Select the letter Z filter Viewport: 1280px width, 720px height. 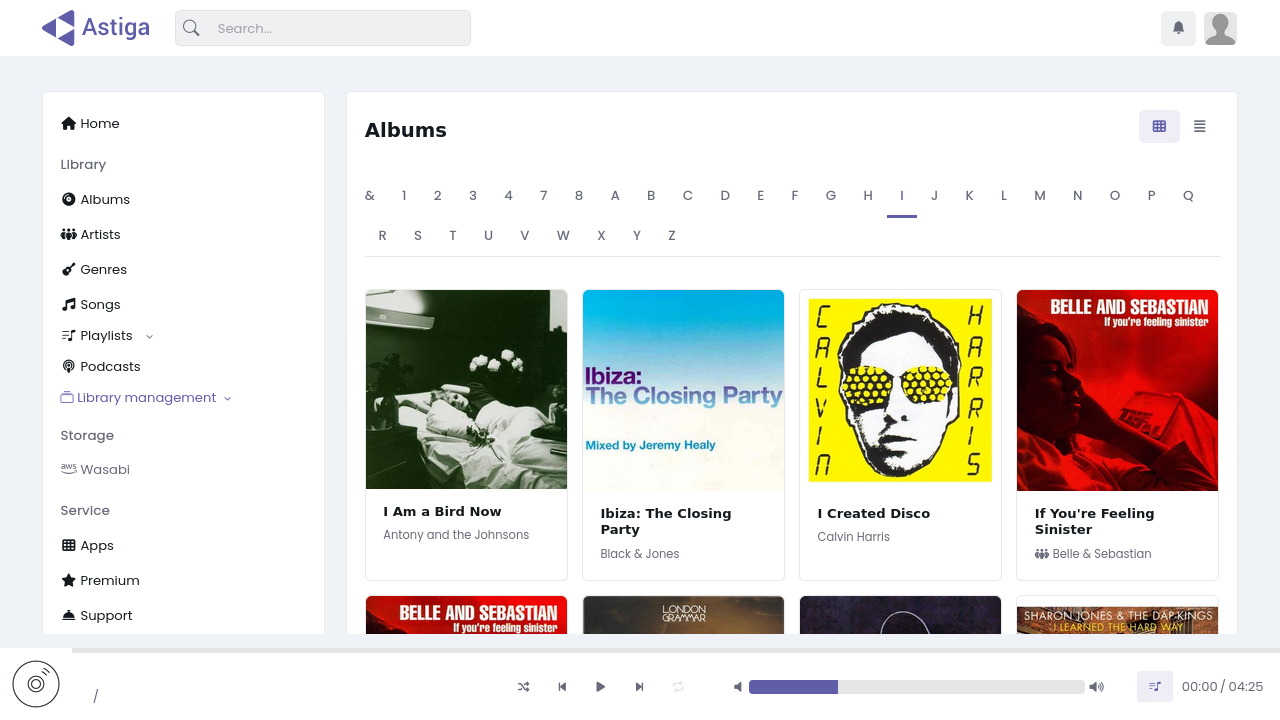click(671, 235)
